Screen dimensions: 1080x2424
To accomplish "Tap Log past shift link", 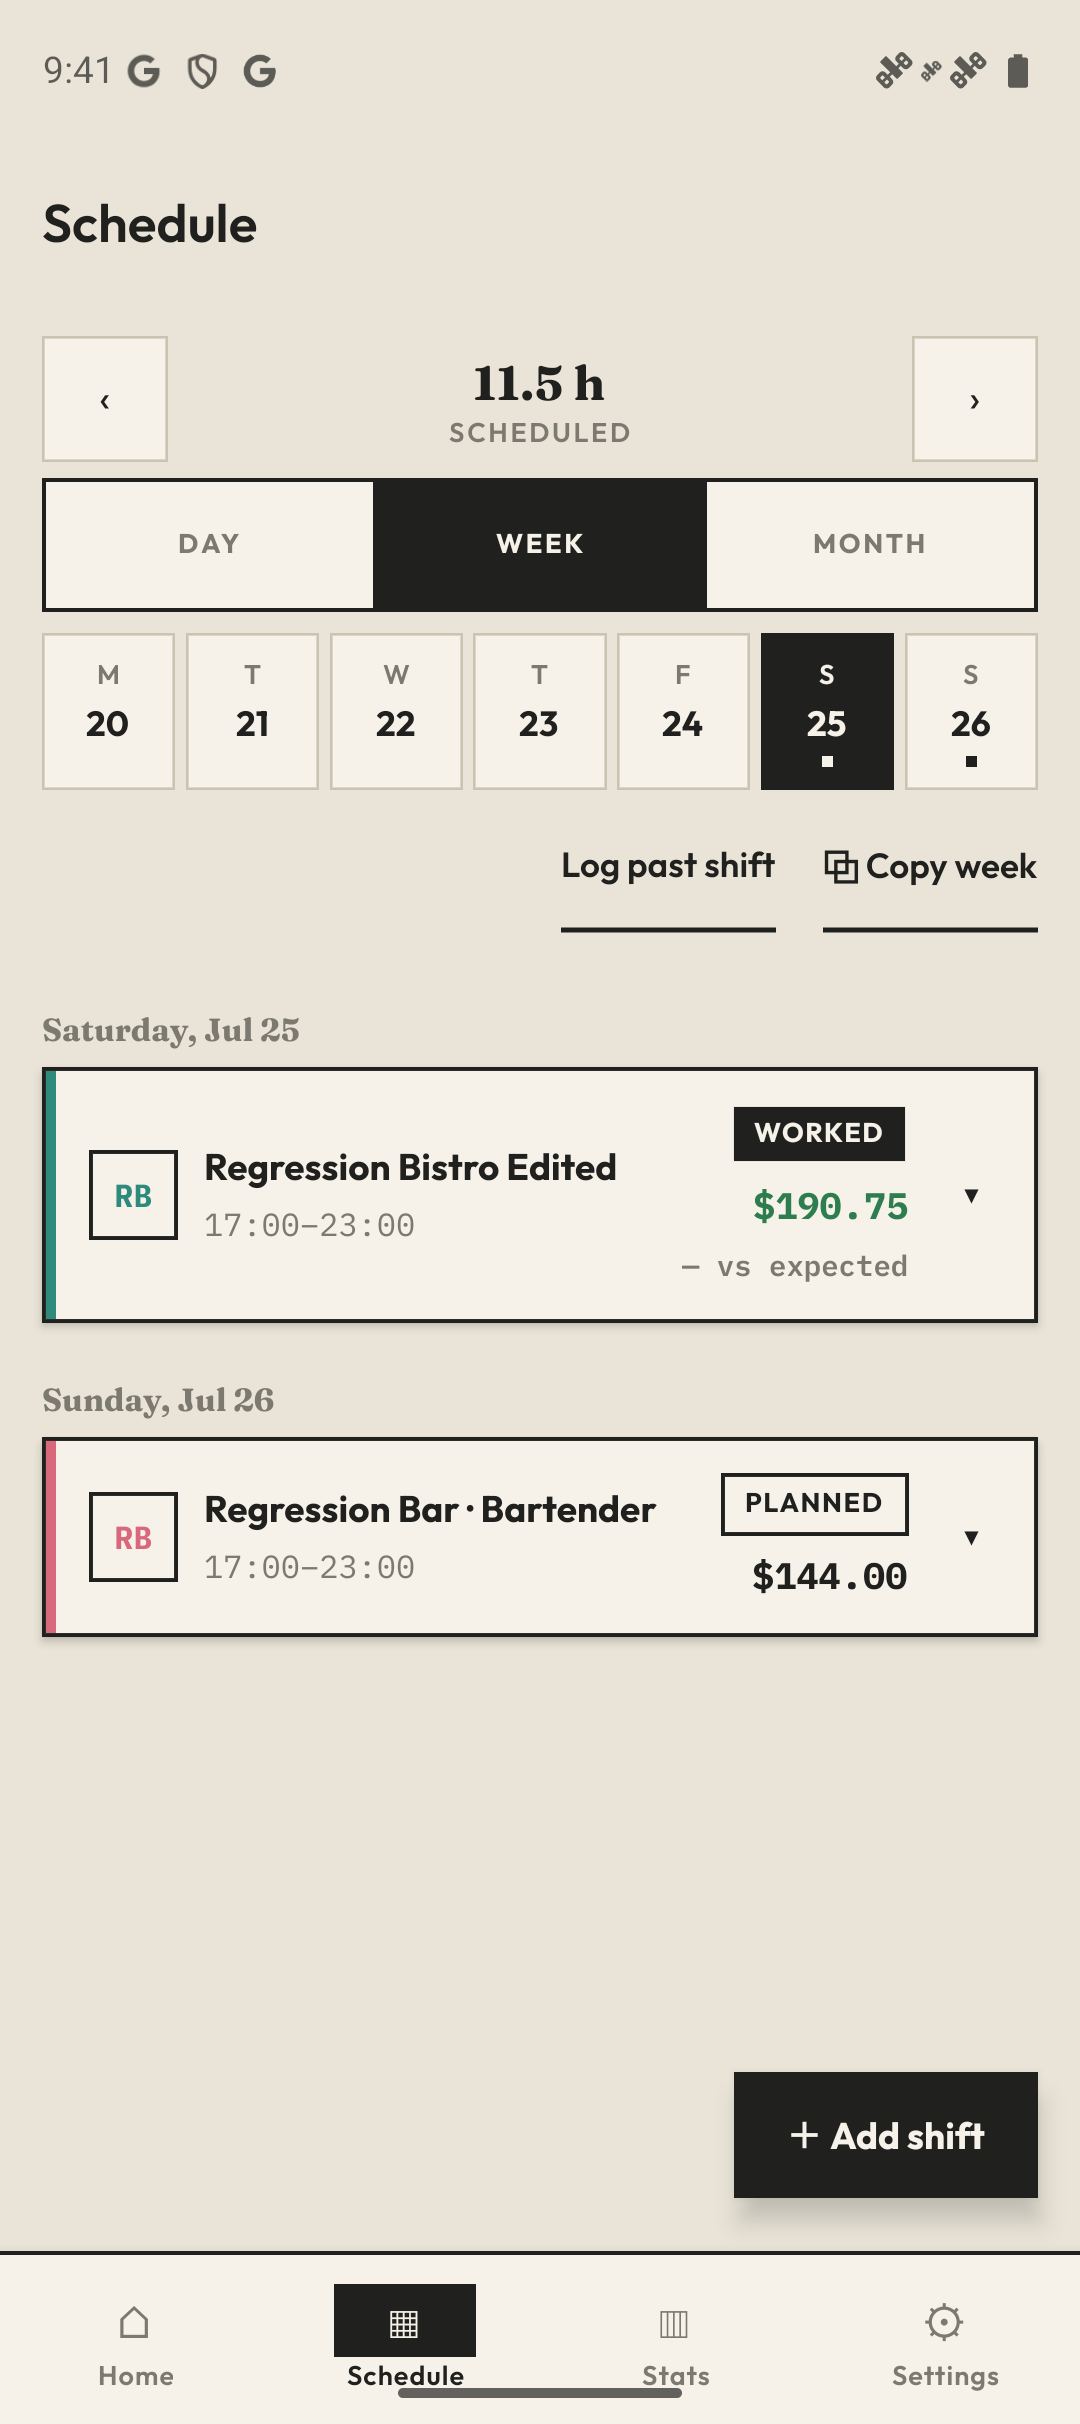I will coord(668,866).
